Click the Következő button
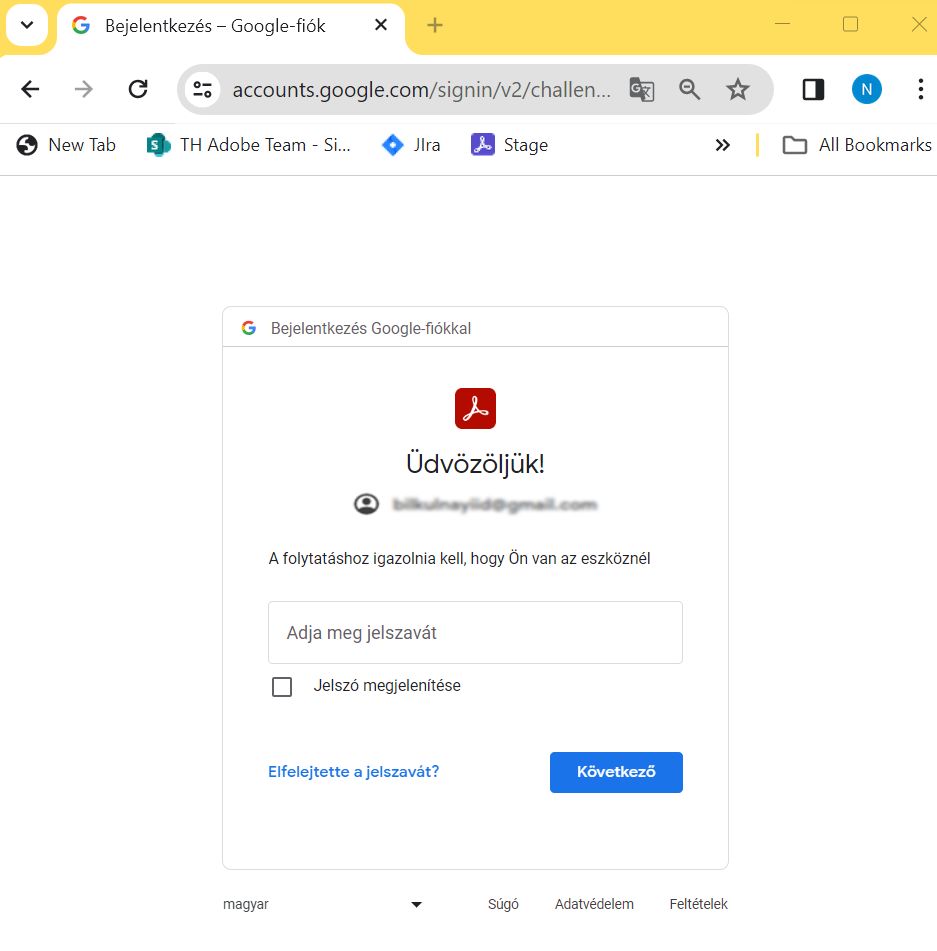Image resolution: width=937 pixels, height=951 pixels. (x=616, y=771)
